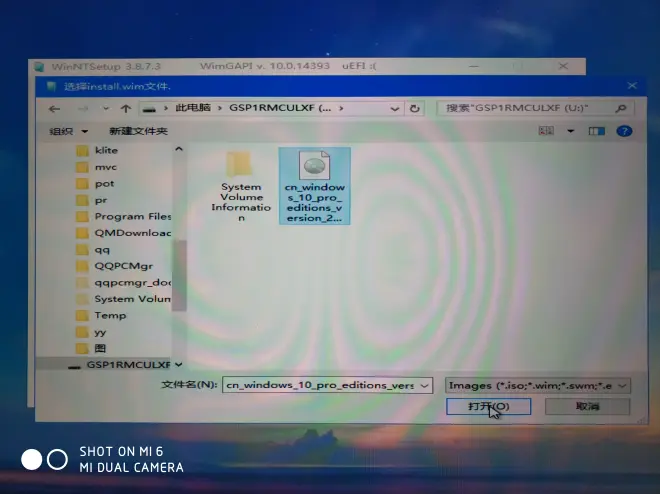The image size is (660, 494).
Task: Open the filename combo box dropdown arrow
Action: (x=425, y=385)
